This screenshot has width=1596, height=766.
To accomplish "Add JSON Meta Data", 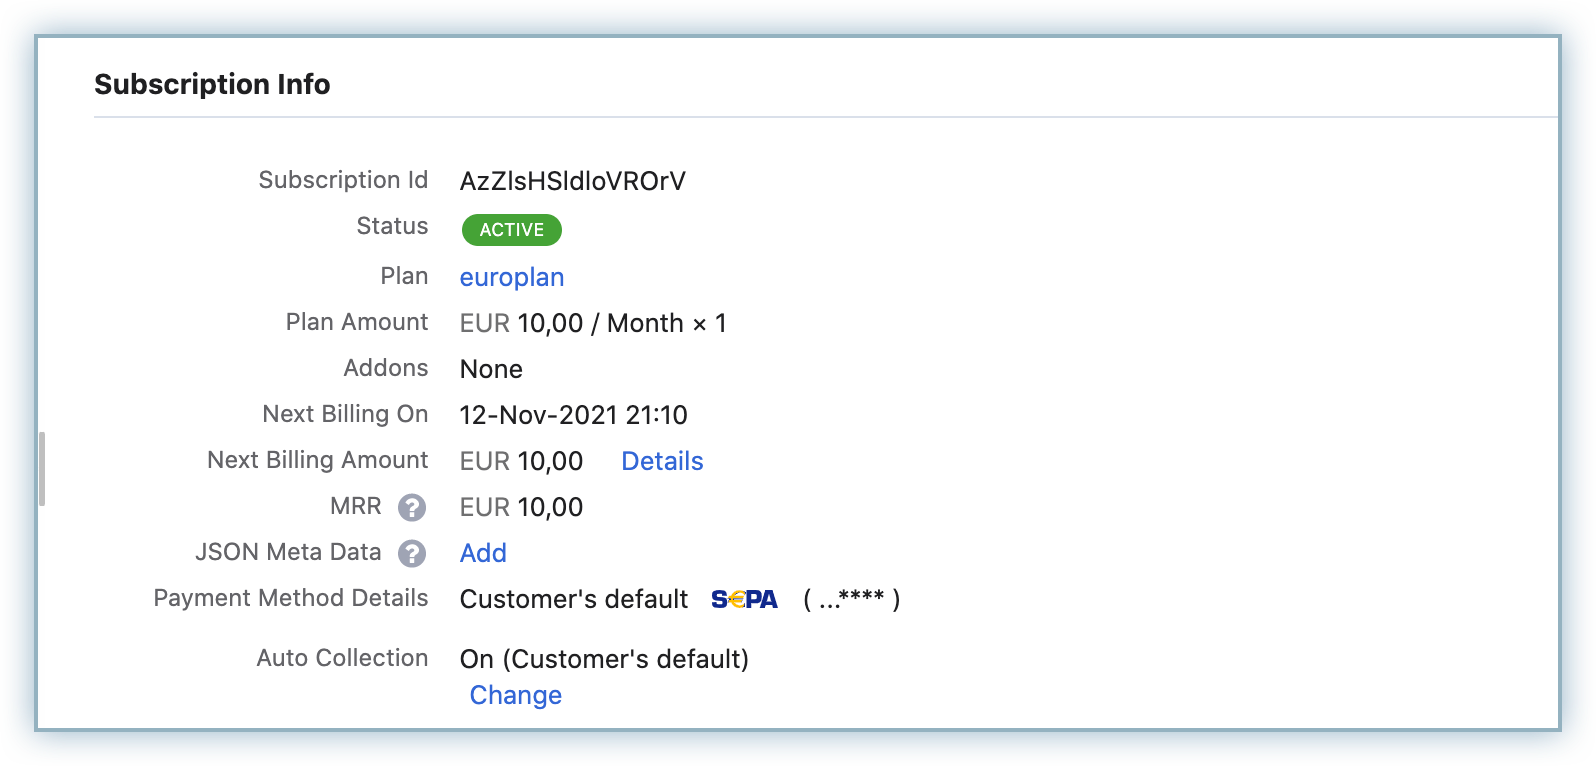I will [483, 553].
